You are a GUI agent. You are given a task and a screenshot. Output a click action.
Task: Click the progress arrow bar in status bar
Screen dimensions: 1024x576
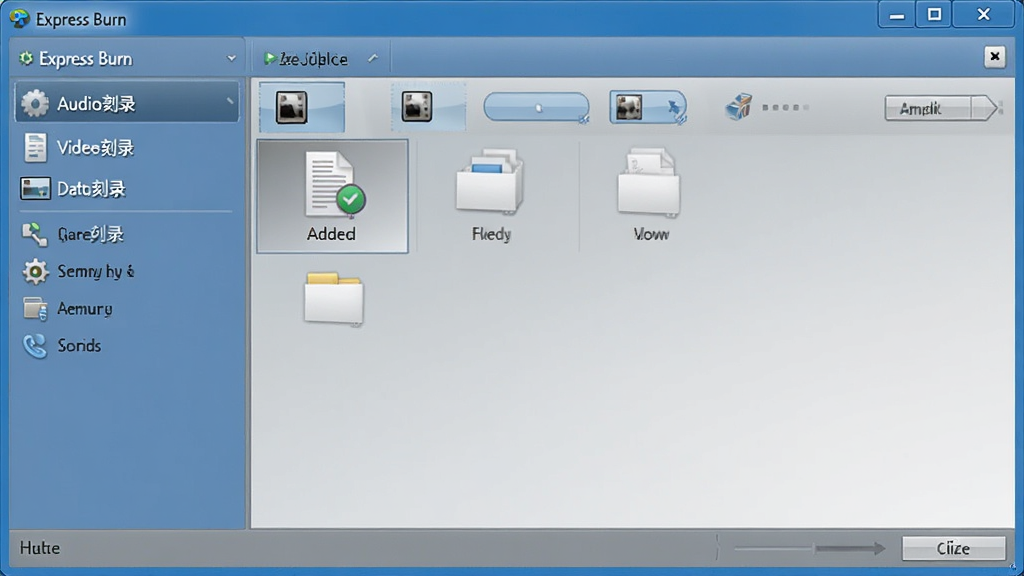click(x=810, y=548)
